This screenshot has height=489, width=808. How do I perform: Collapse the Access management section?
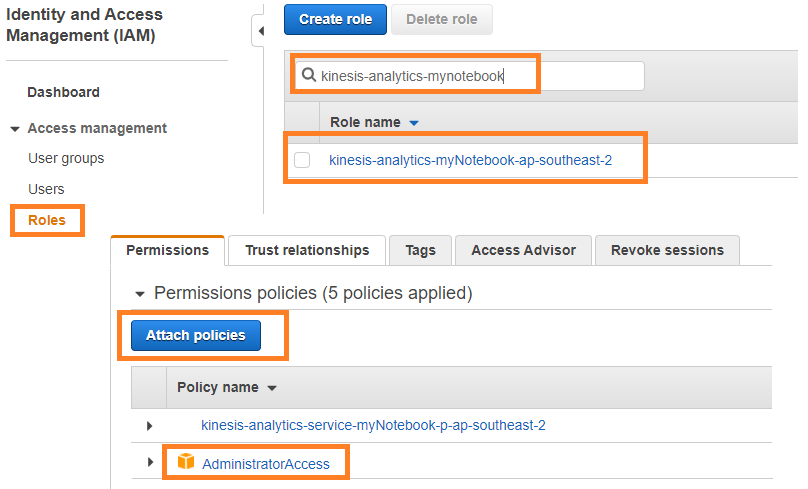click(15, 129)
